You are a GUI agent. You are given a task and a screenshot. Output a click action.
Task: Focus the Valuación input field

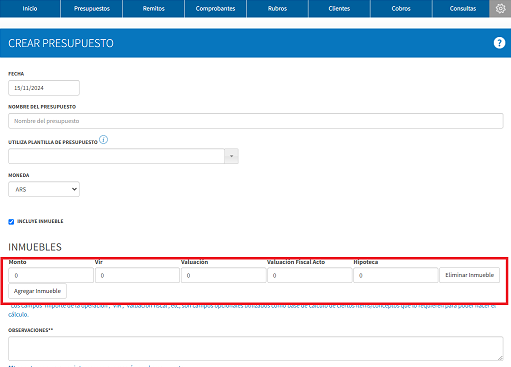pyautogui.click(x=224, y=275)
